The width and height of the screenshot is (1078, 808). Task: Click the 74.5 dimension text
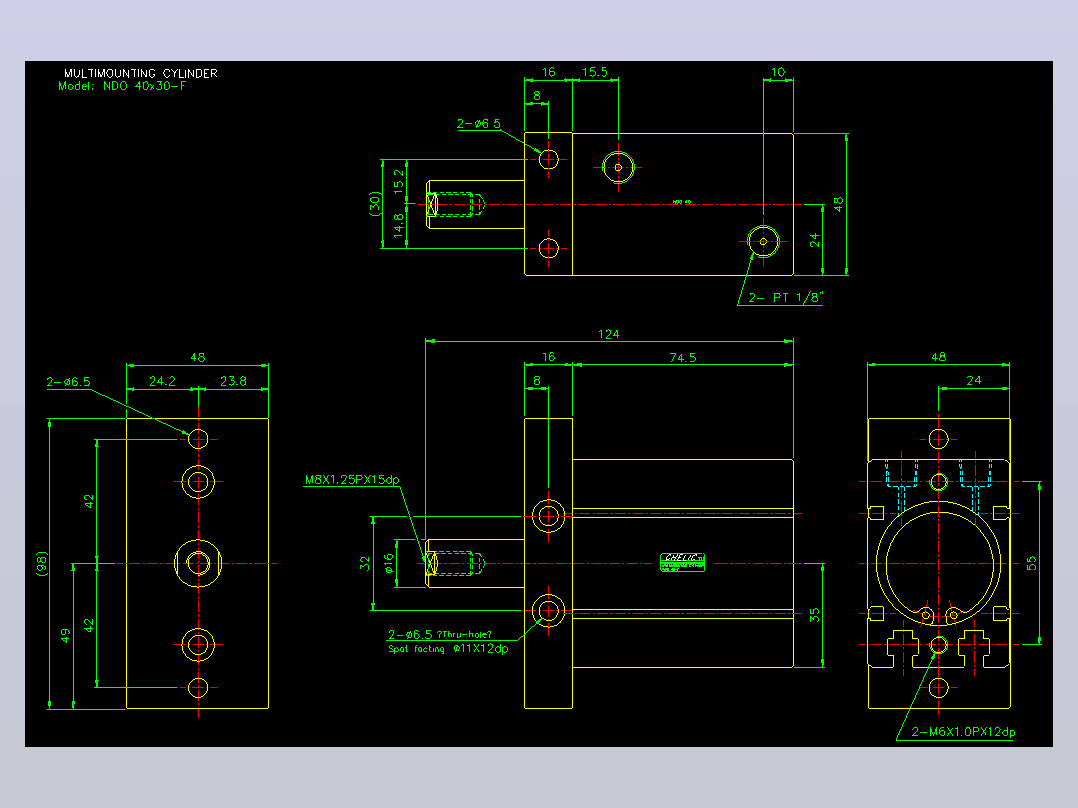(x=683, y=358)
